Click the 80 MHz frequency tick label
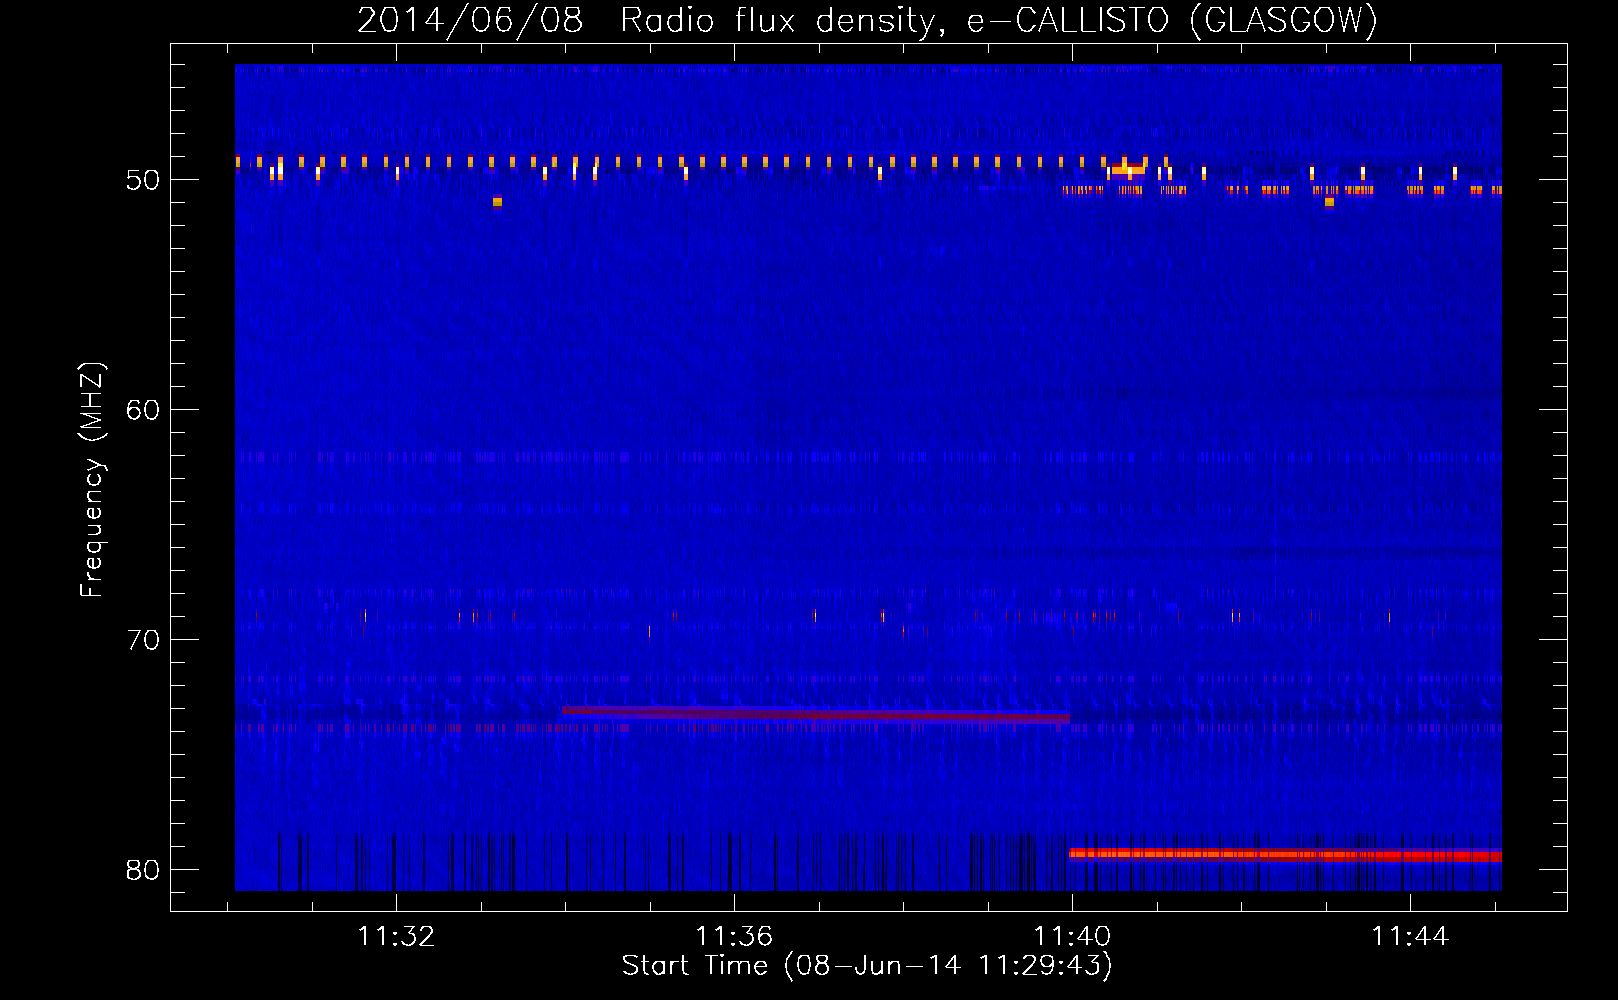1618x1000 pixels. (143, 870)
